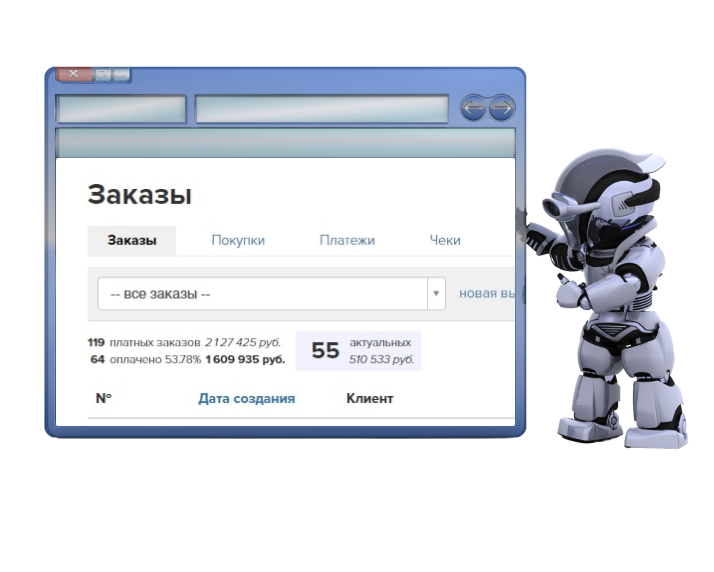This screenshot has width=714, height=572.
Task: Click the '119 платных заказов' statistic
Action: (144, 342)
